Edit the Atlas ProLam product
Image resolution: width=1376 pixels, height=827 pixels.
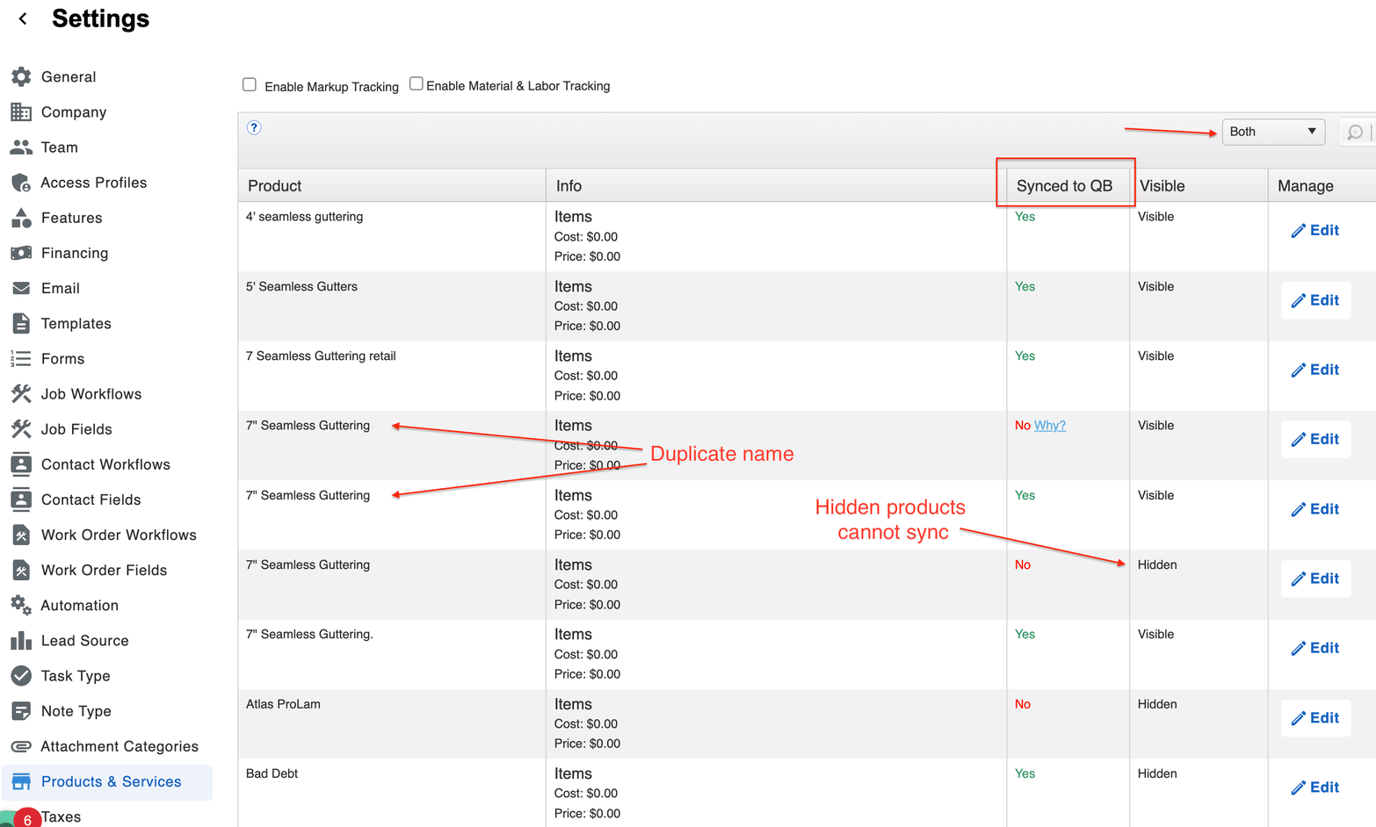[x=1315, y=718]
